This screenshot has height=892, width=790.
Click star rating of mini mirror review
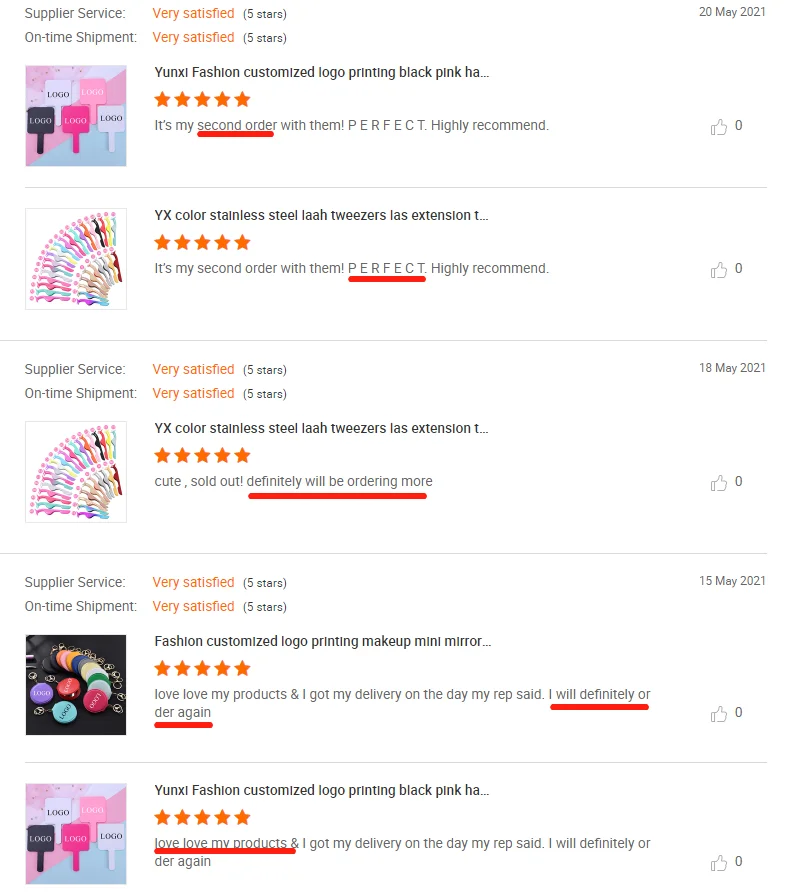(202, 668)
